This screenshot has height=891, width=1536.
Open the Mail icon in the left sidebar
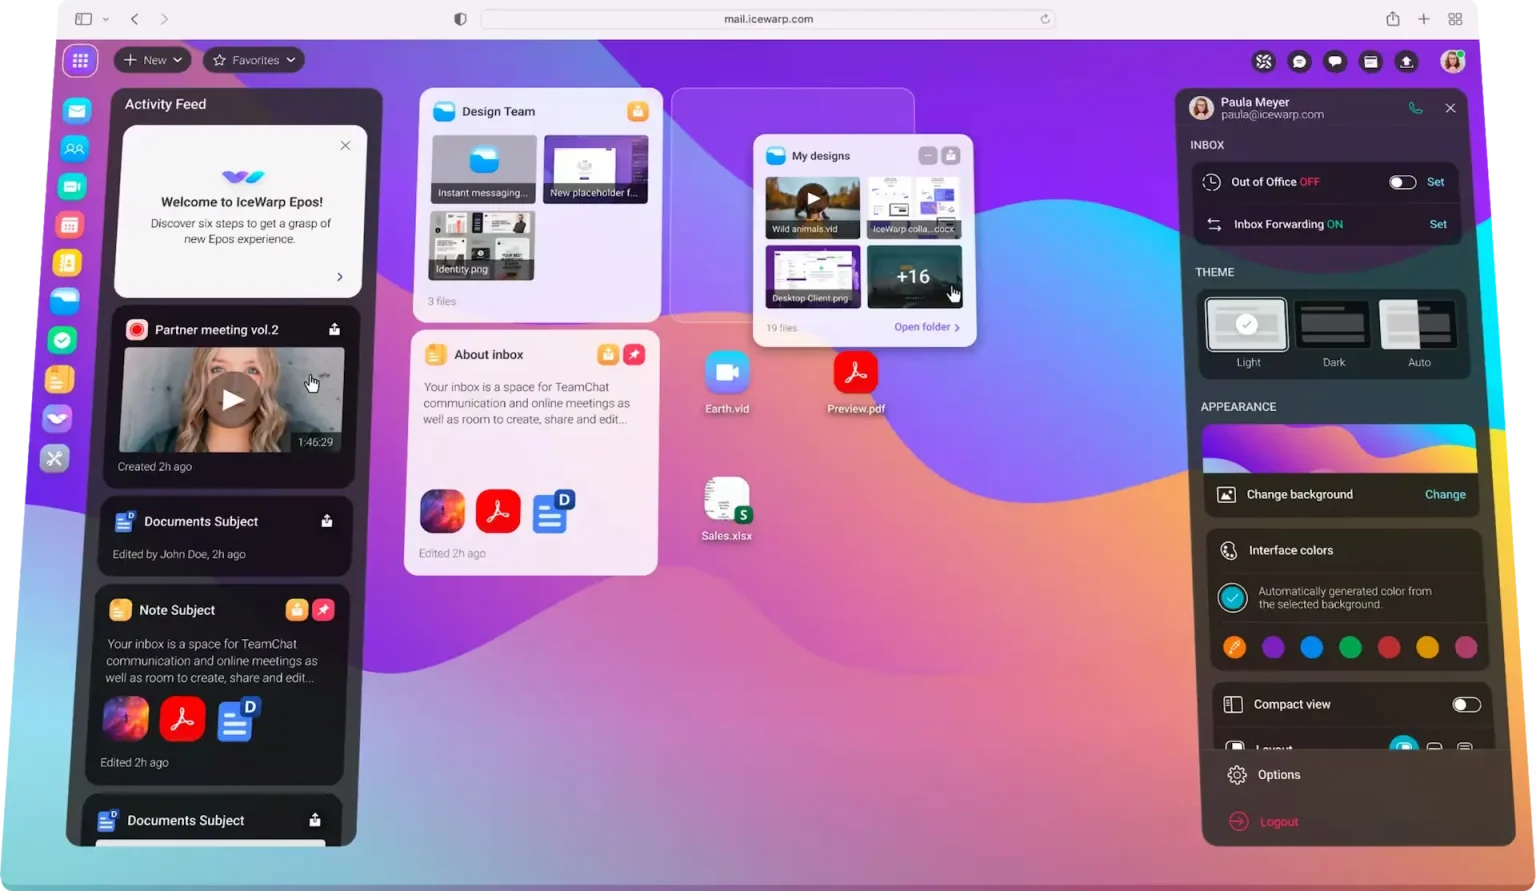point(77,111)
